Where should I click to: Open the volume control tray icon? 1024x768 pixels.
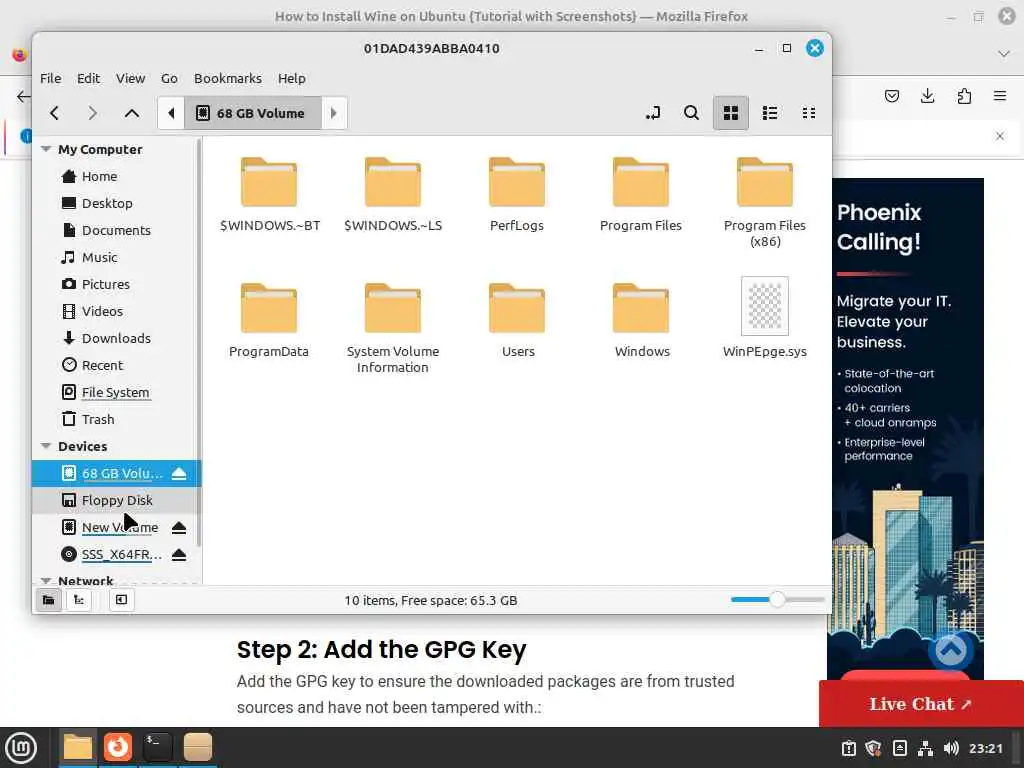tap(951, 748)
